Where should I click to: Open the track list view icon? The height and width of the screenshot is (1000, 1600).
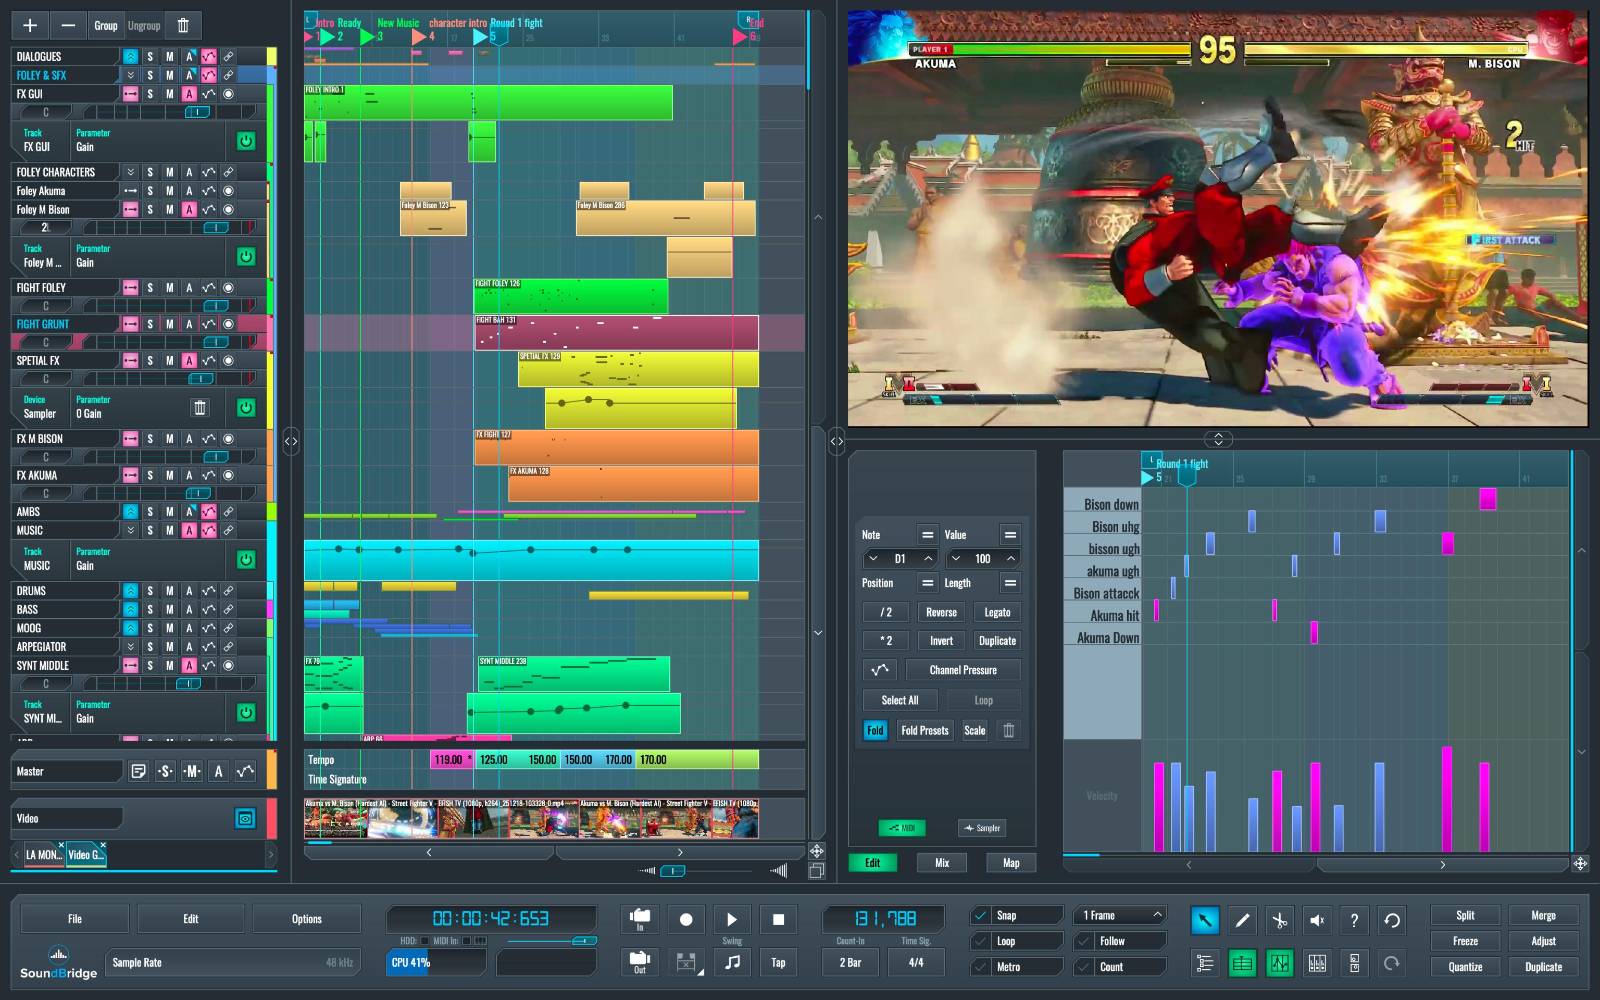[1205, 963]
